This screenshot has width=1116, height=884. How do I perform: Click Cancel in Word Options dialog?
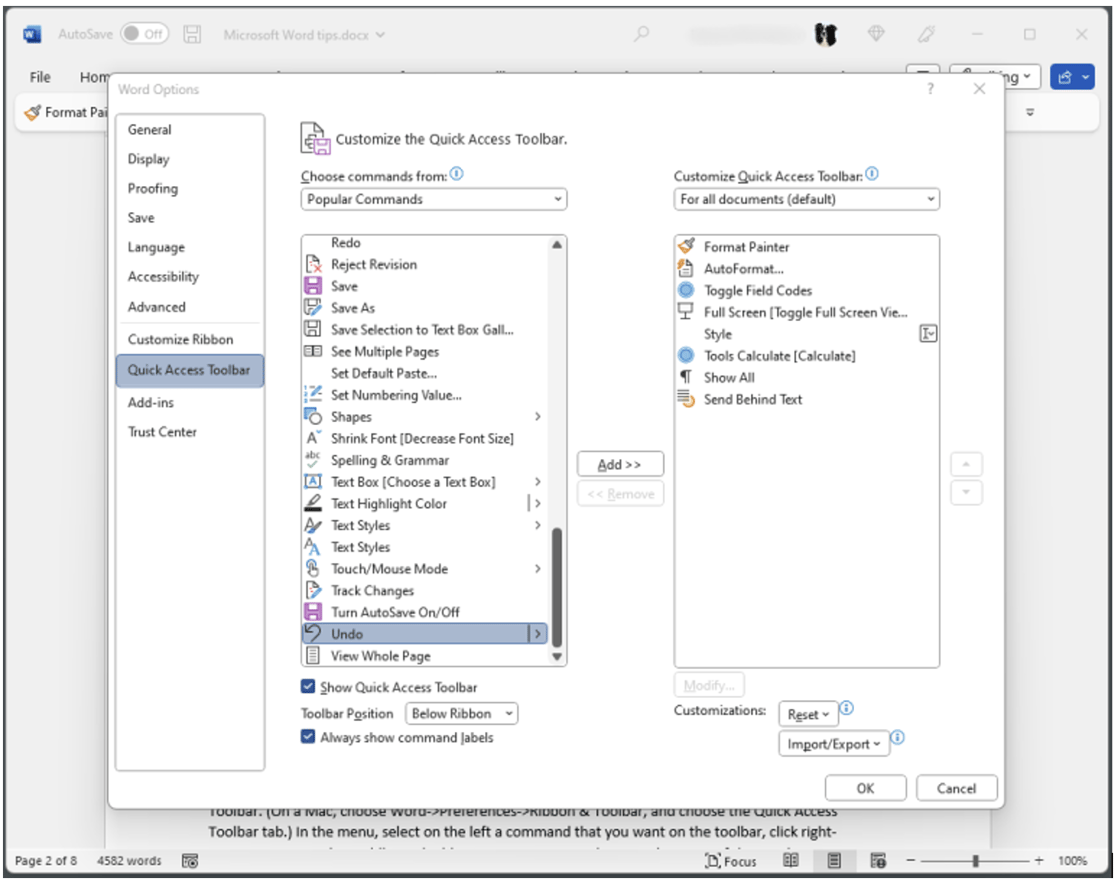(957, 788)
